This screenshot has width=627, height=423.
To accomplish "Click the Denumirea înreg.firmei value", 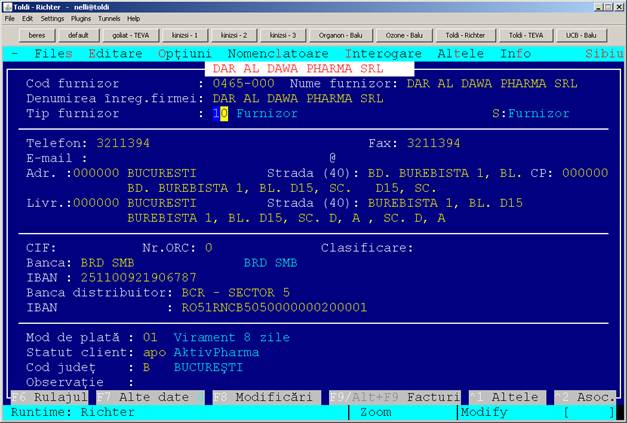I will (298, 98).
